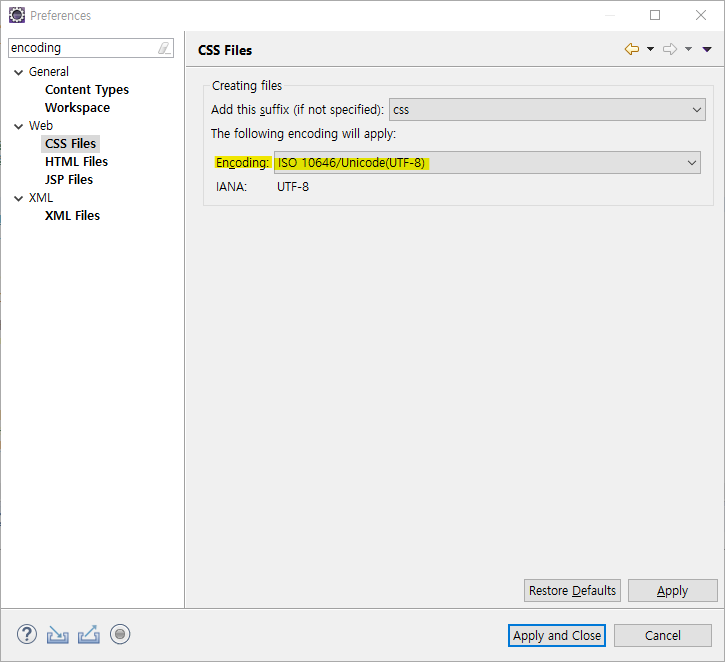Click the Import preferences icon
The width and height of the screenshot is (725, 662).
pyautogui.click(x=57, y=635)
